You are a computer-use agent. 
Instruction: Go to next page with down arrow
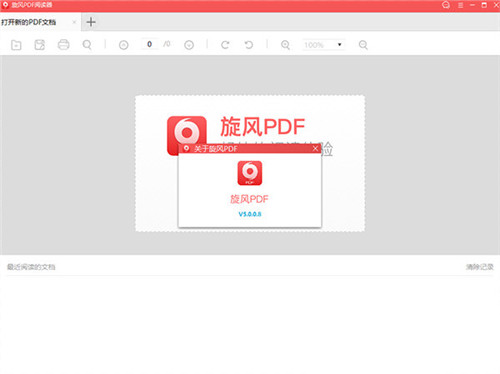[x=189, y=45]
